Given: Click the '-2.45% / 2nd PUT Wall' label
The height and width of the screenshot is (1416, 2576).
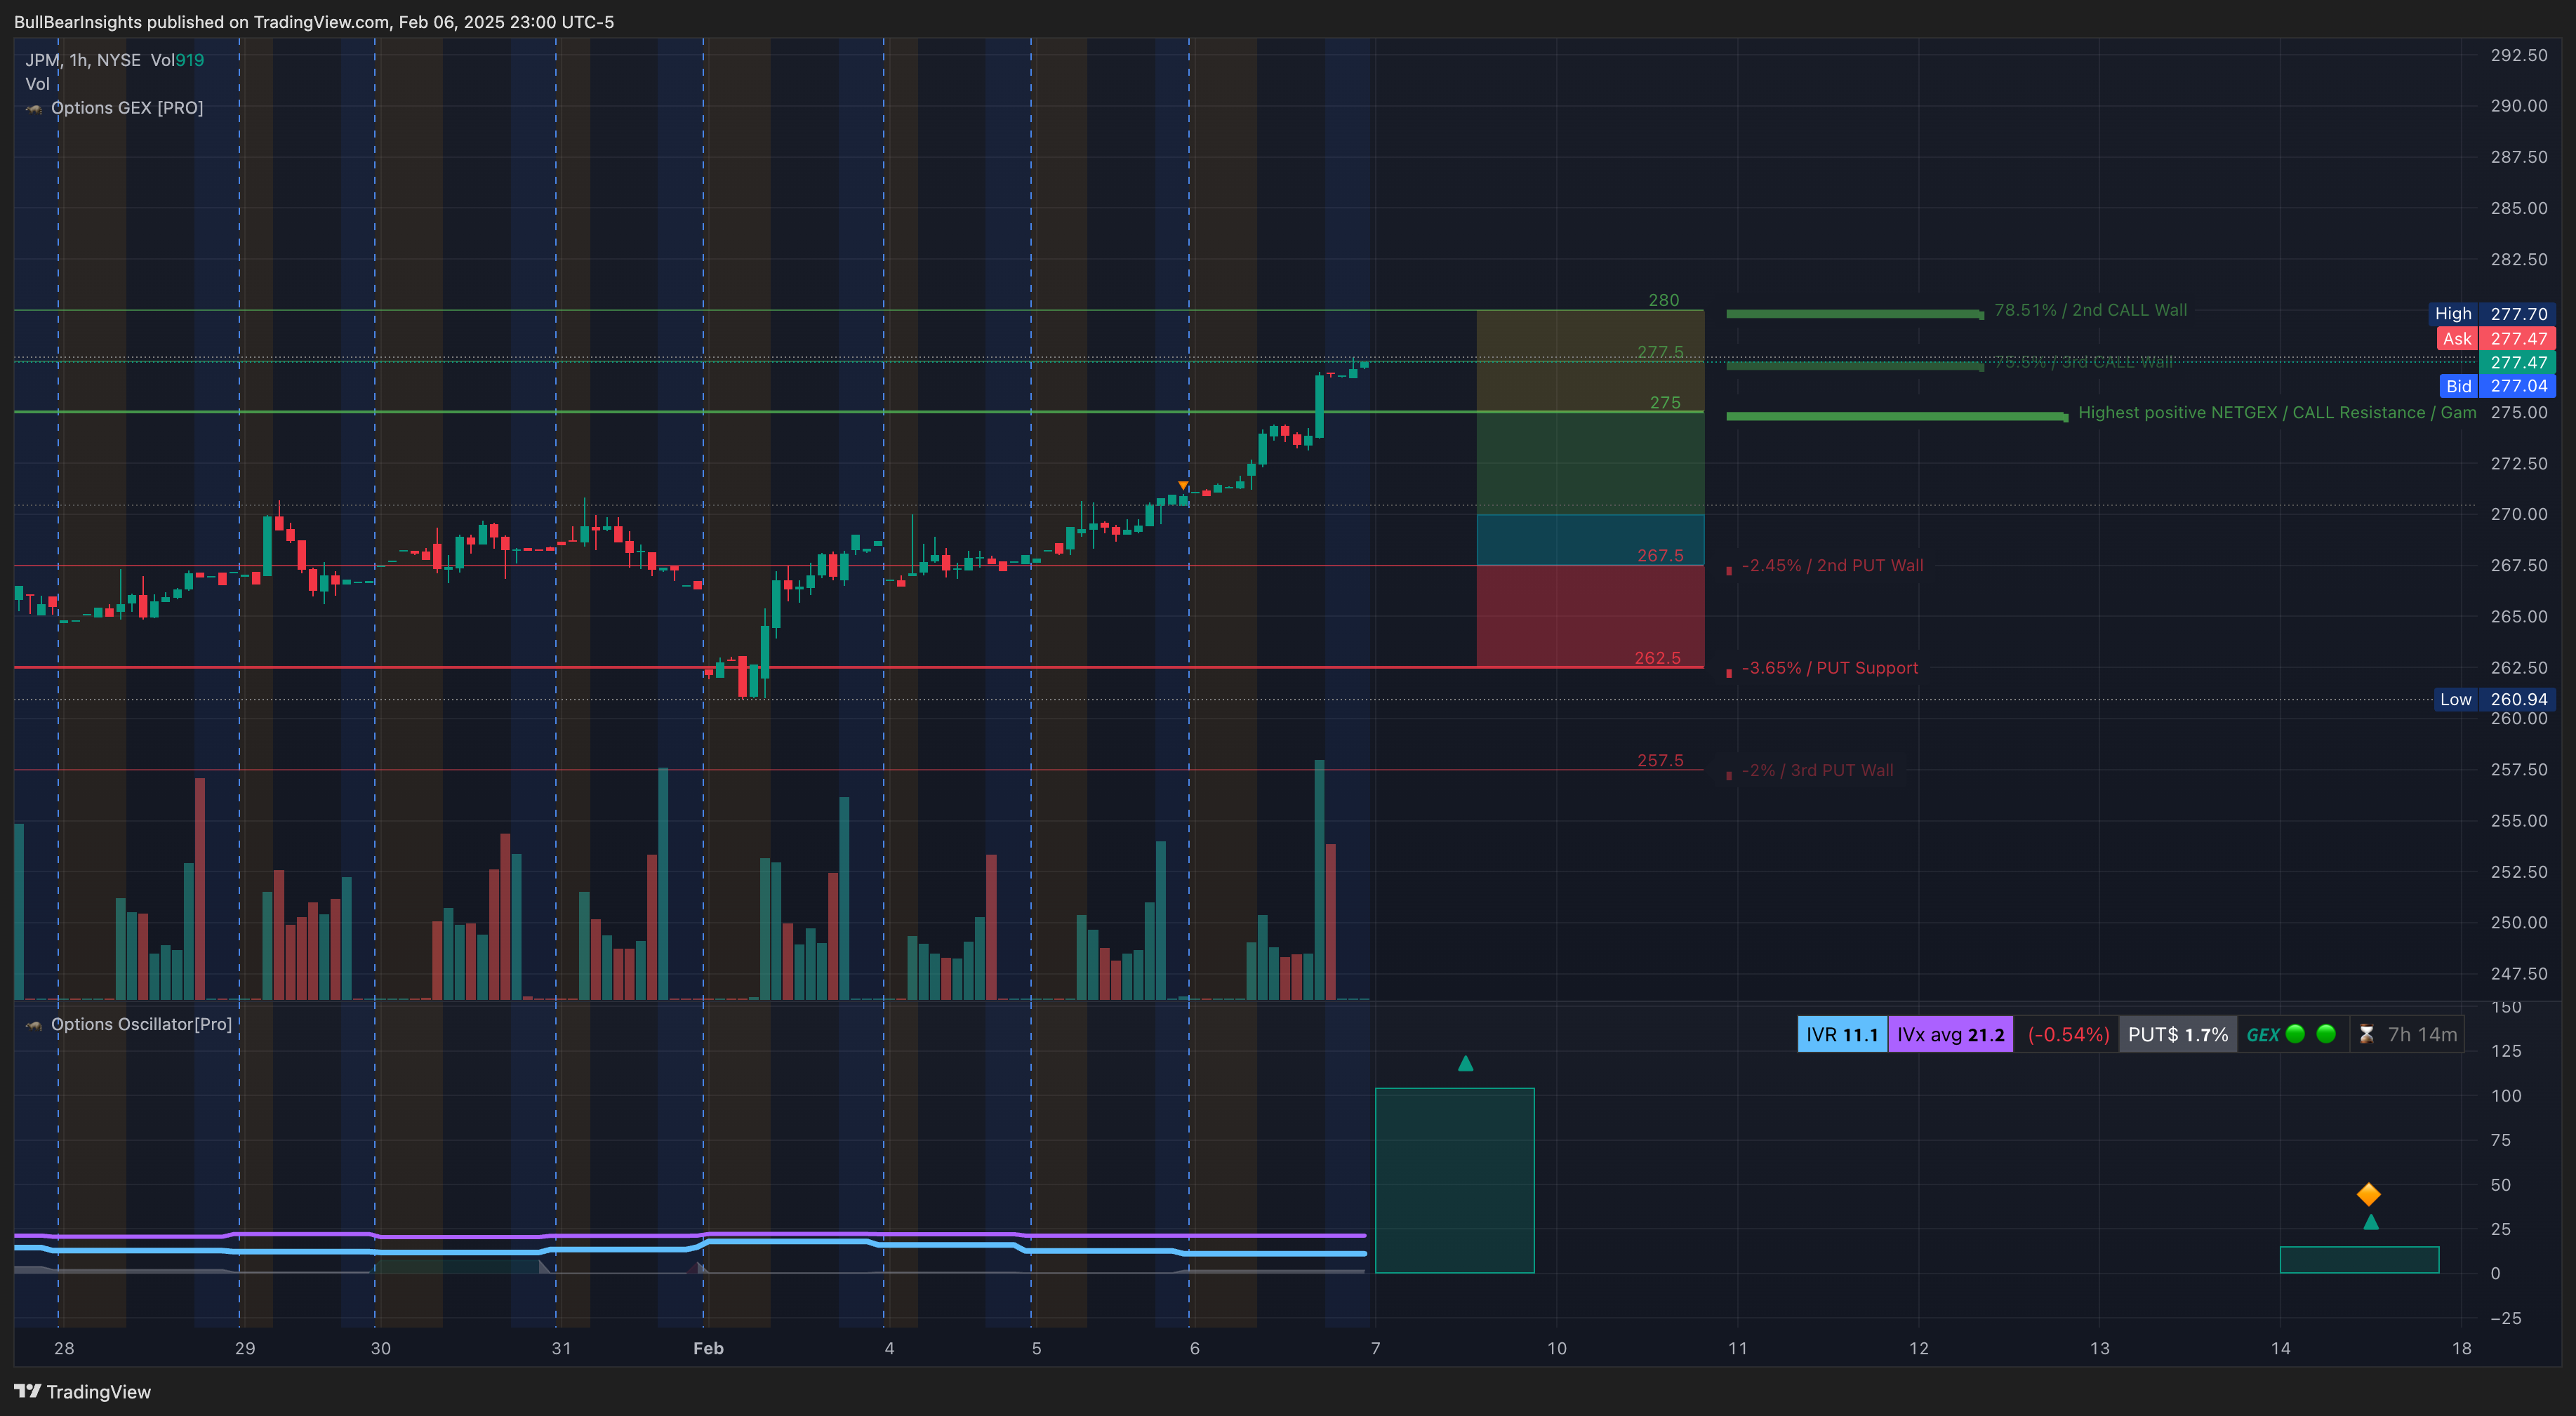Looking at the screenshot, I should click(1832, 566).
